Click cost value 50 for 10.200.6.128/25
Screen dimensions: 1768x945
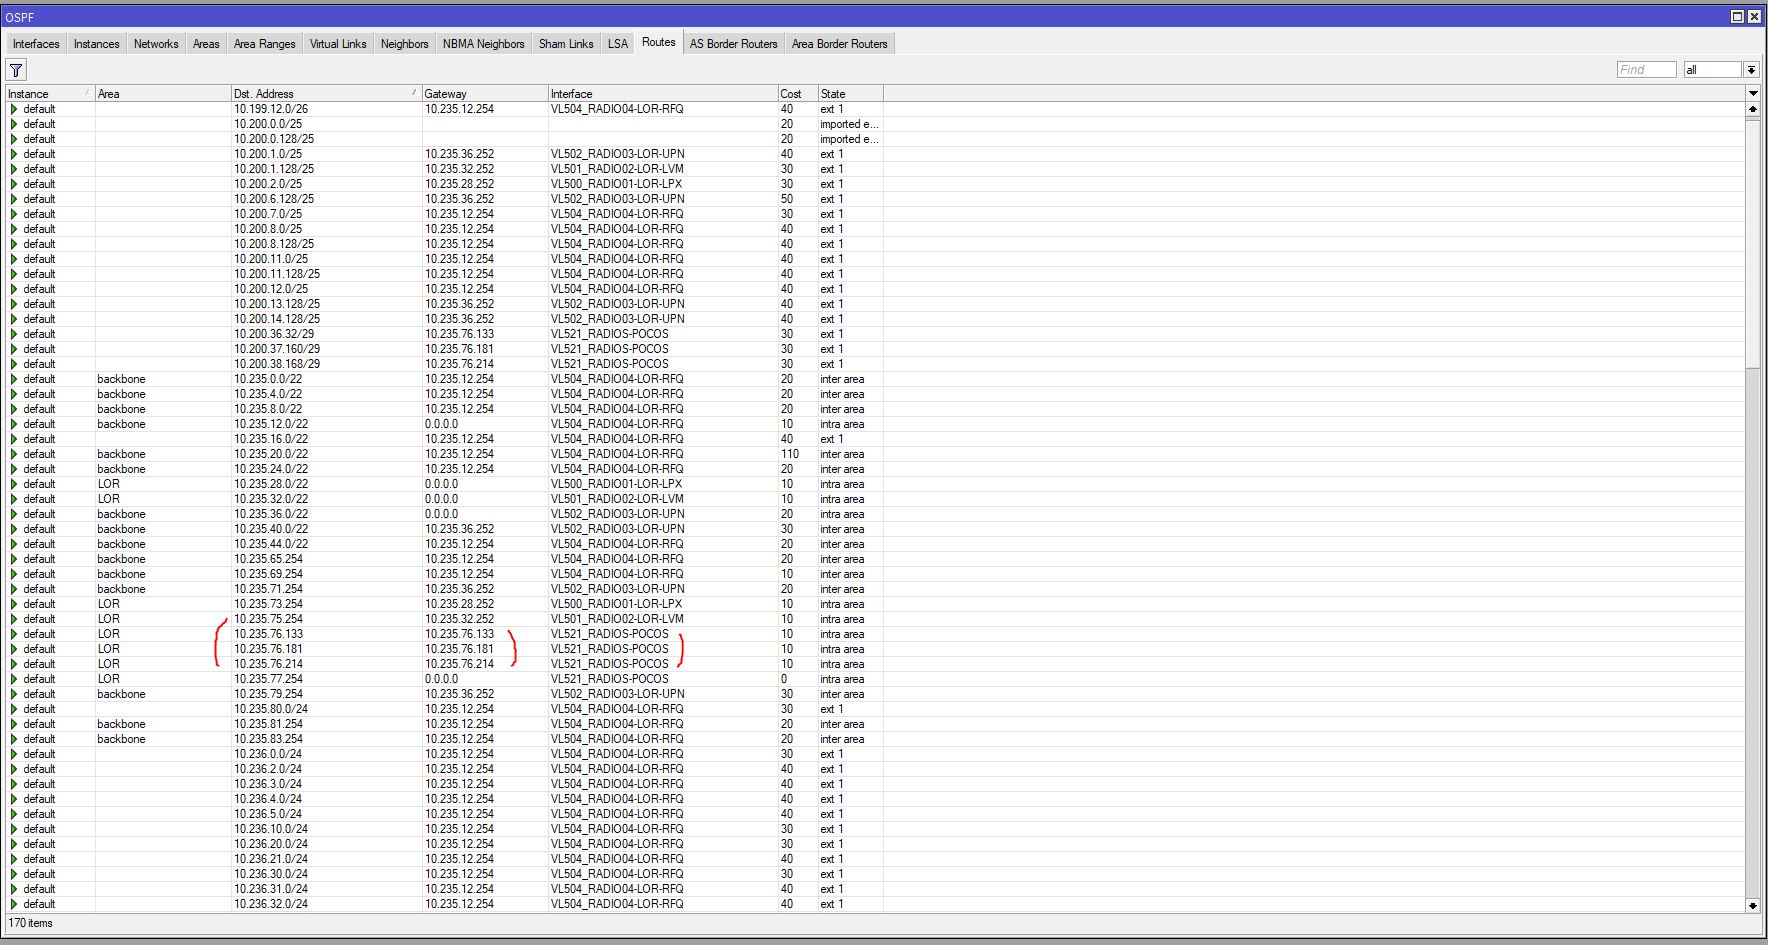coord(787,199)
